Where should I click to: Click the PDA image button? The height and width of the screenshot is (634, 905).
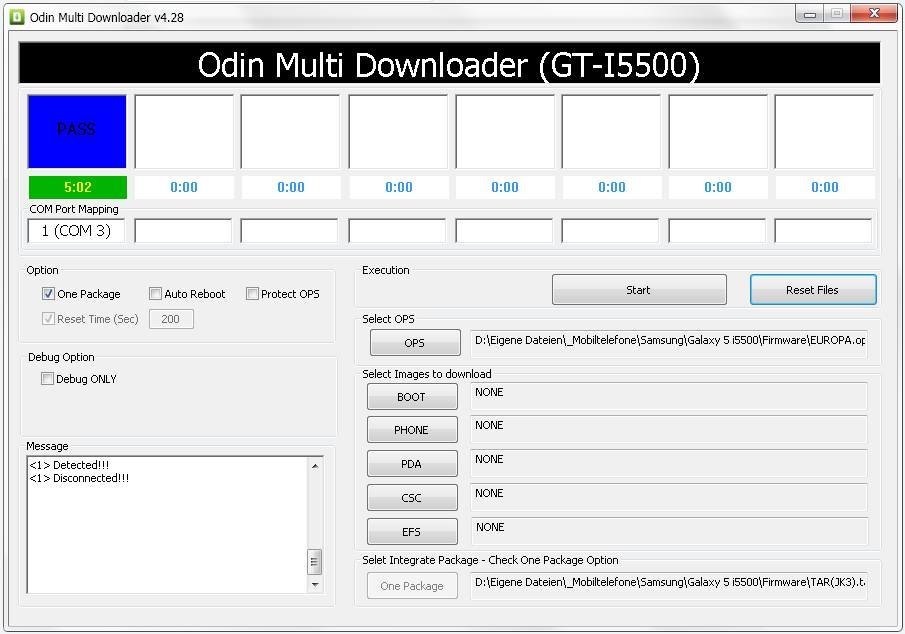coord(412,464)
